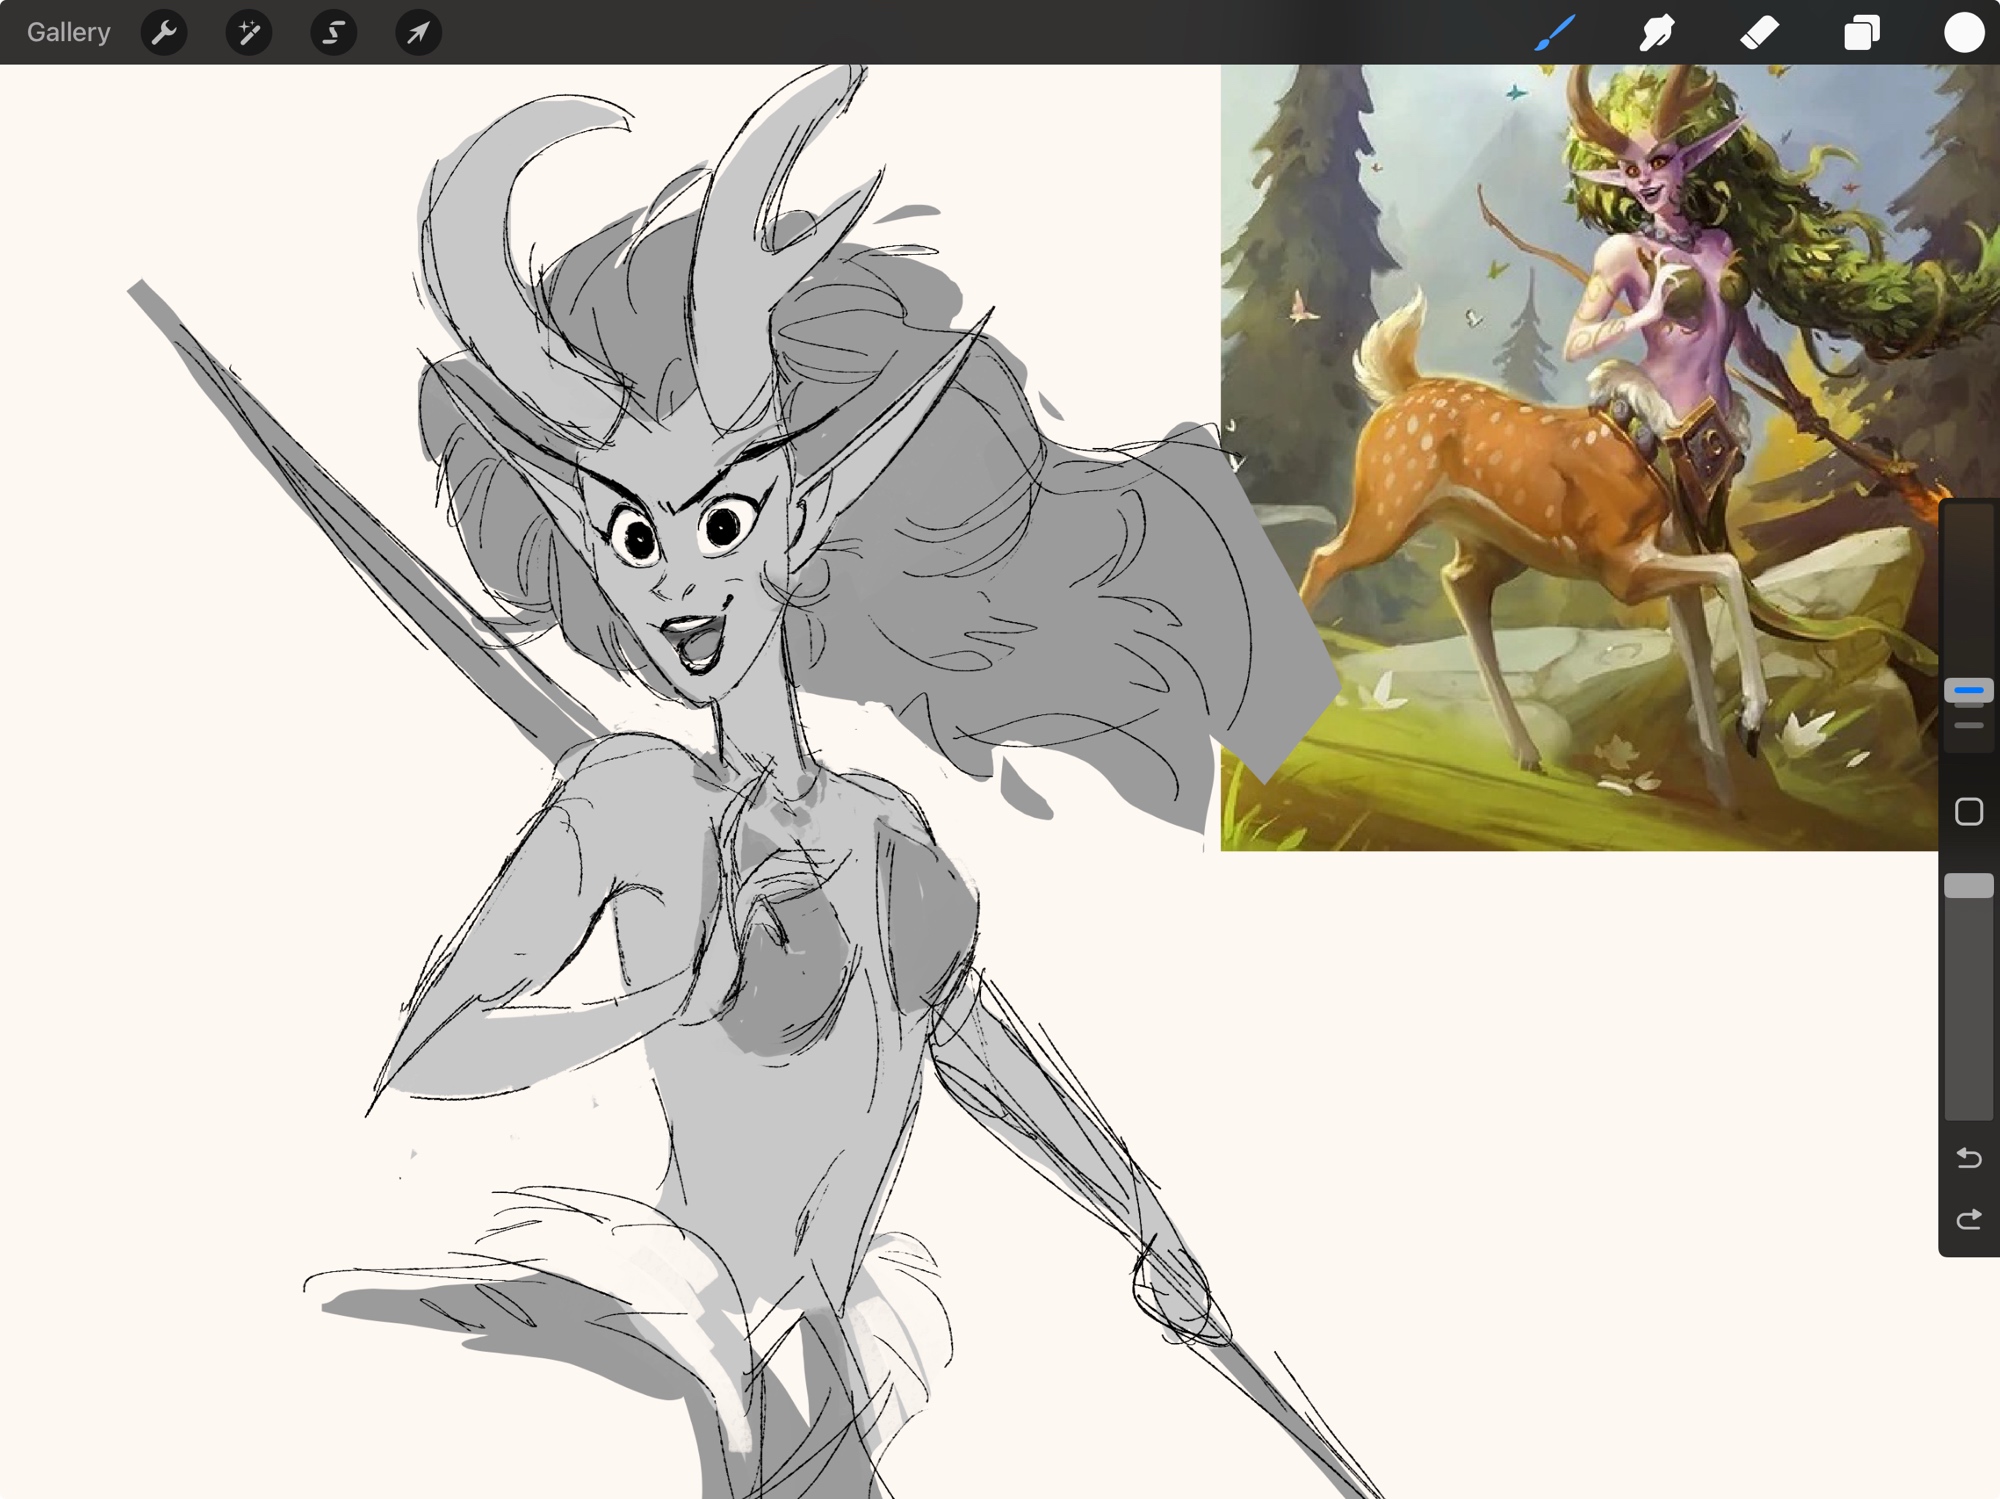Open the Gallery view
The height and width of the screenshot is (1499, 2000).
[68, 32]
